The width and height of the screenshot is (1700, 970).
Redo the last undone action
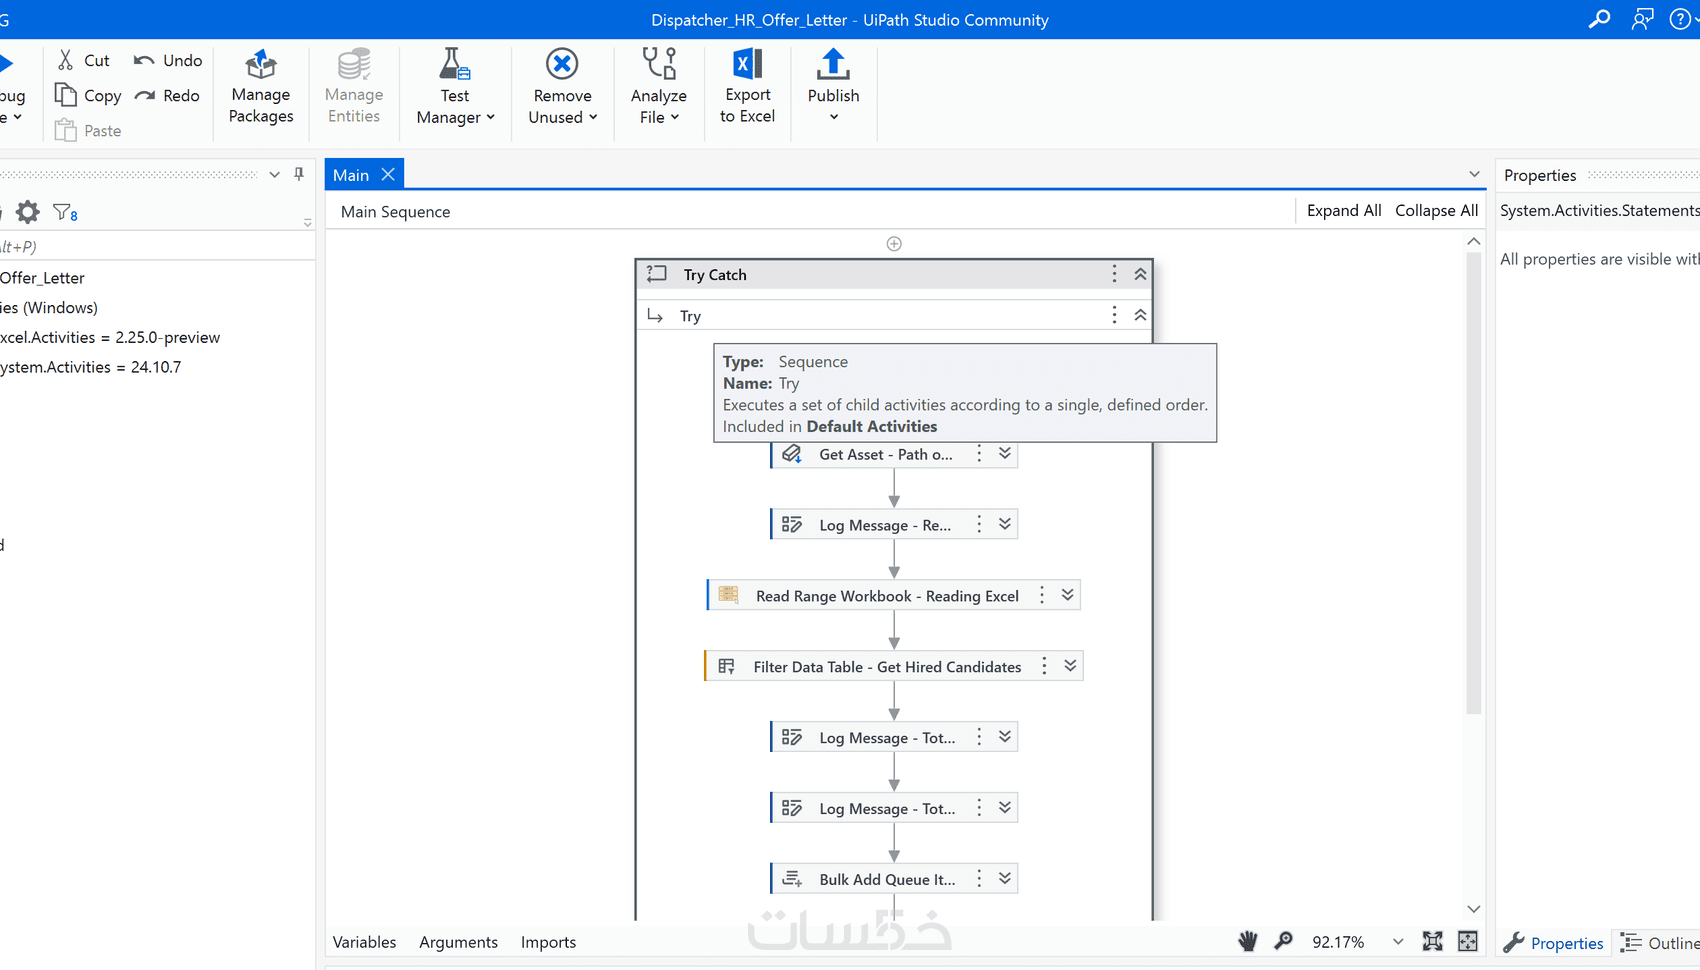167,95
